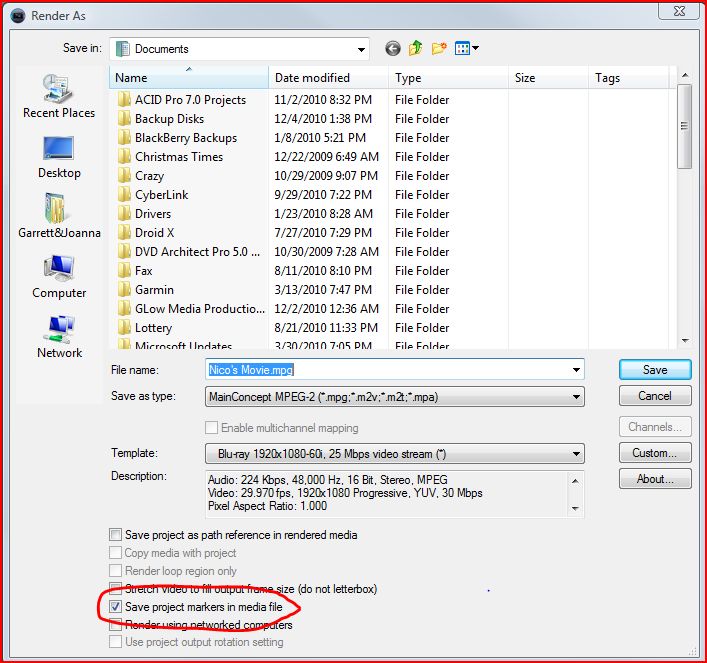Screen dimensions: 707x663
Task: Enable Stretch video to fill output frame
Action: click(x=116, y=589)
